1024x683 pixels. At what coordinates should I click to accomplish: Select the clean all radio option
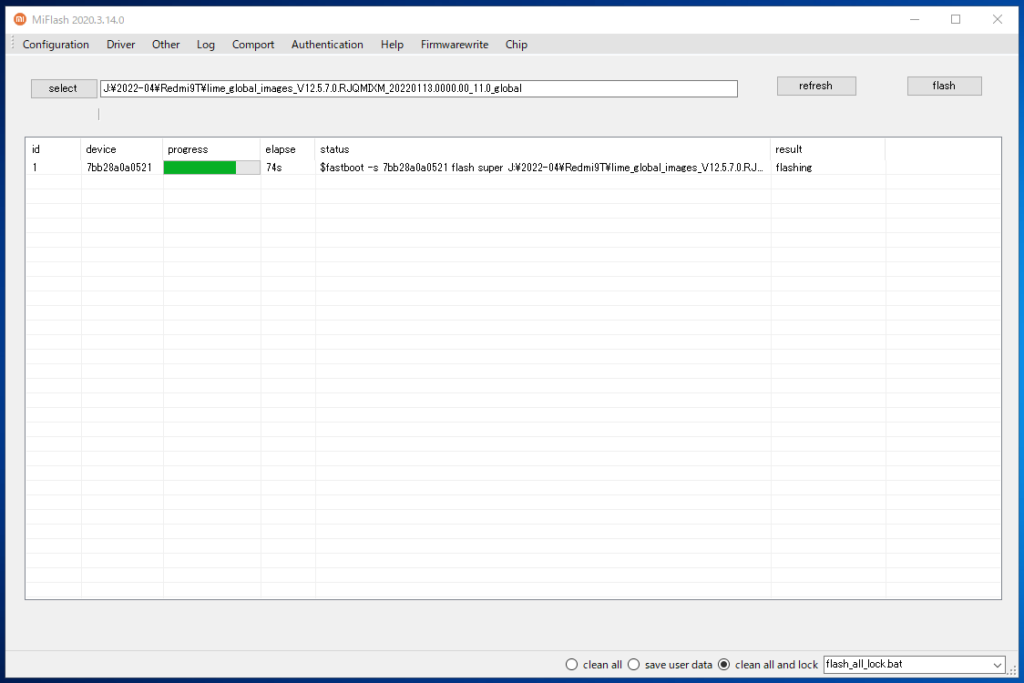pos(571,664)
